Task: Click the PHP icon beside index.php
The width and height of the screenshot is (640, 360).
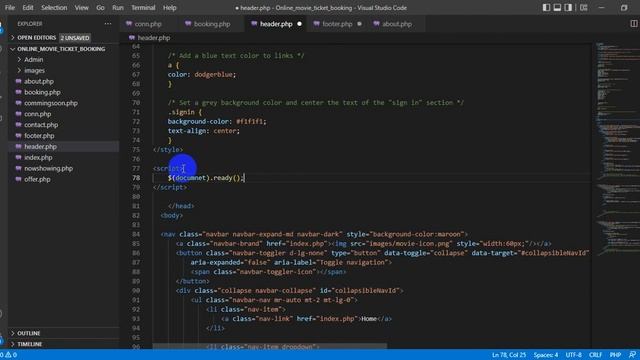Action: coord(18,158)
